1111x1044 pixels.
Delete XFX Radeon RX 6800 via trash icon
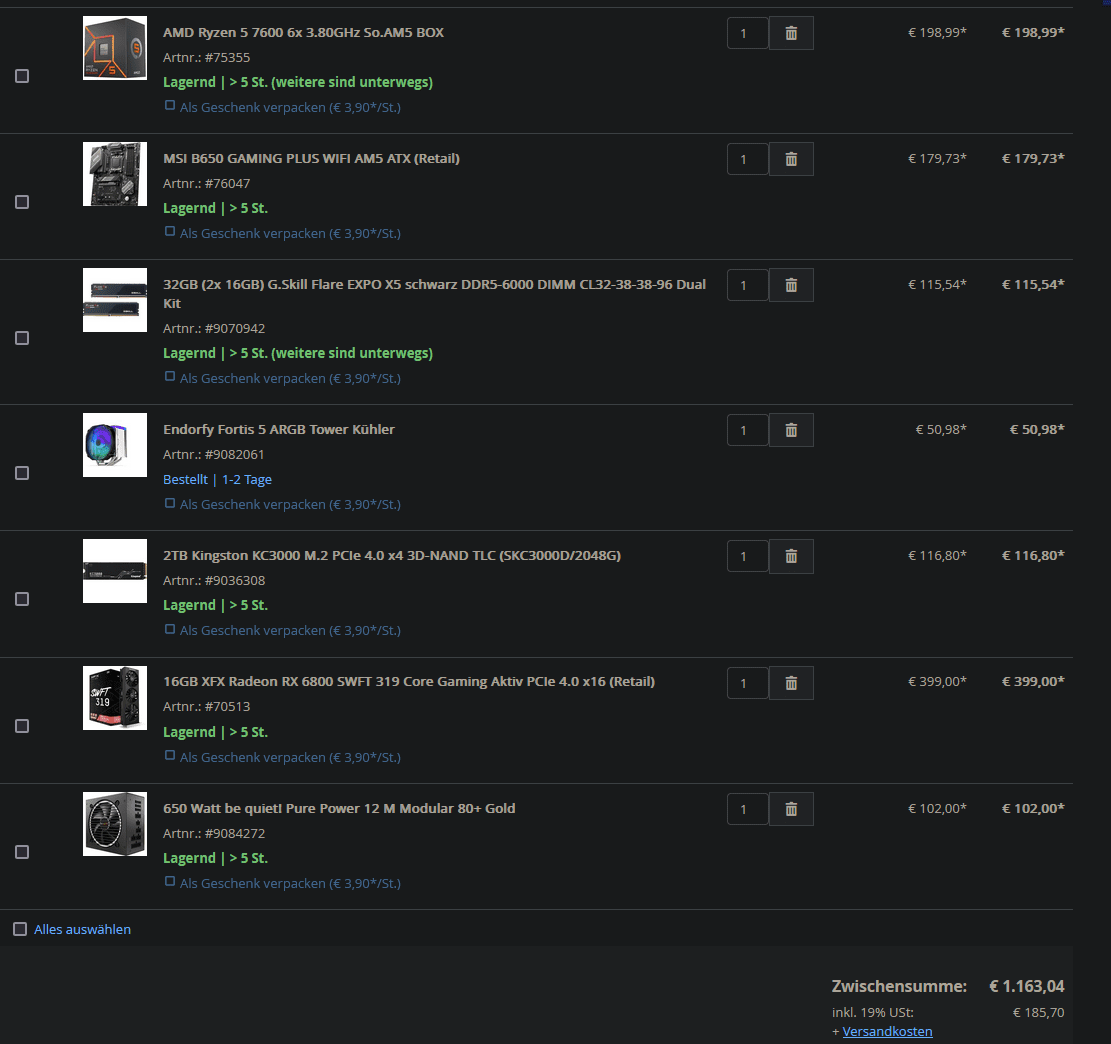791,683
